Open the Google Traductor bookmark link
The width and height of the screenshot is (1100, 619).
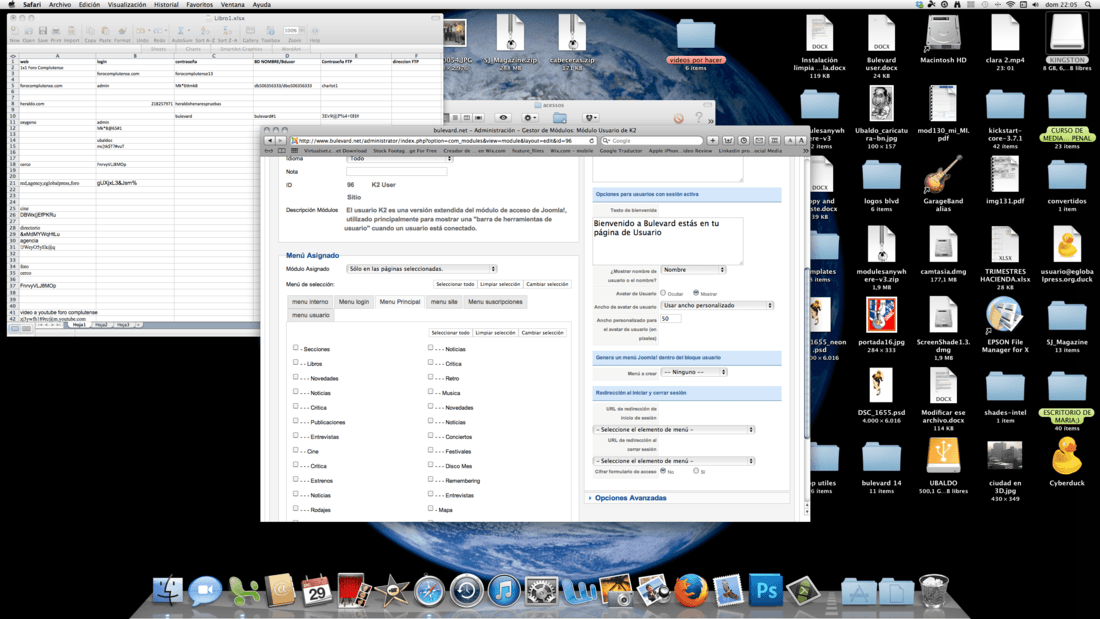tap(621, 151)
